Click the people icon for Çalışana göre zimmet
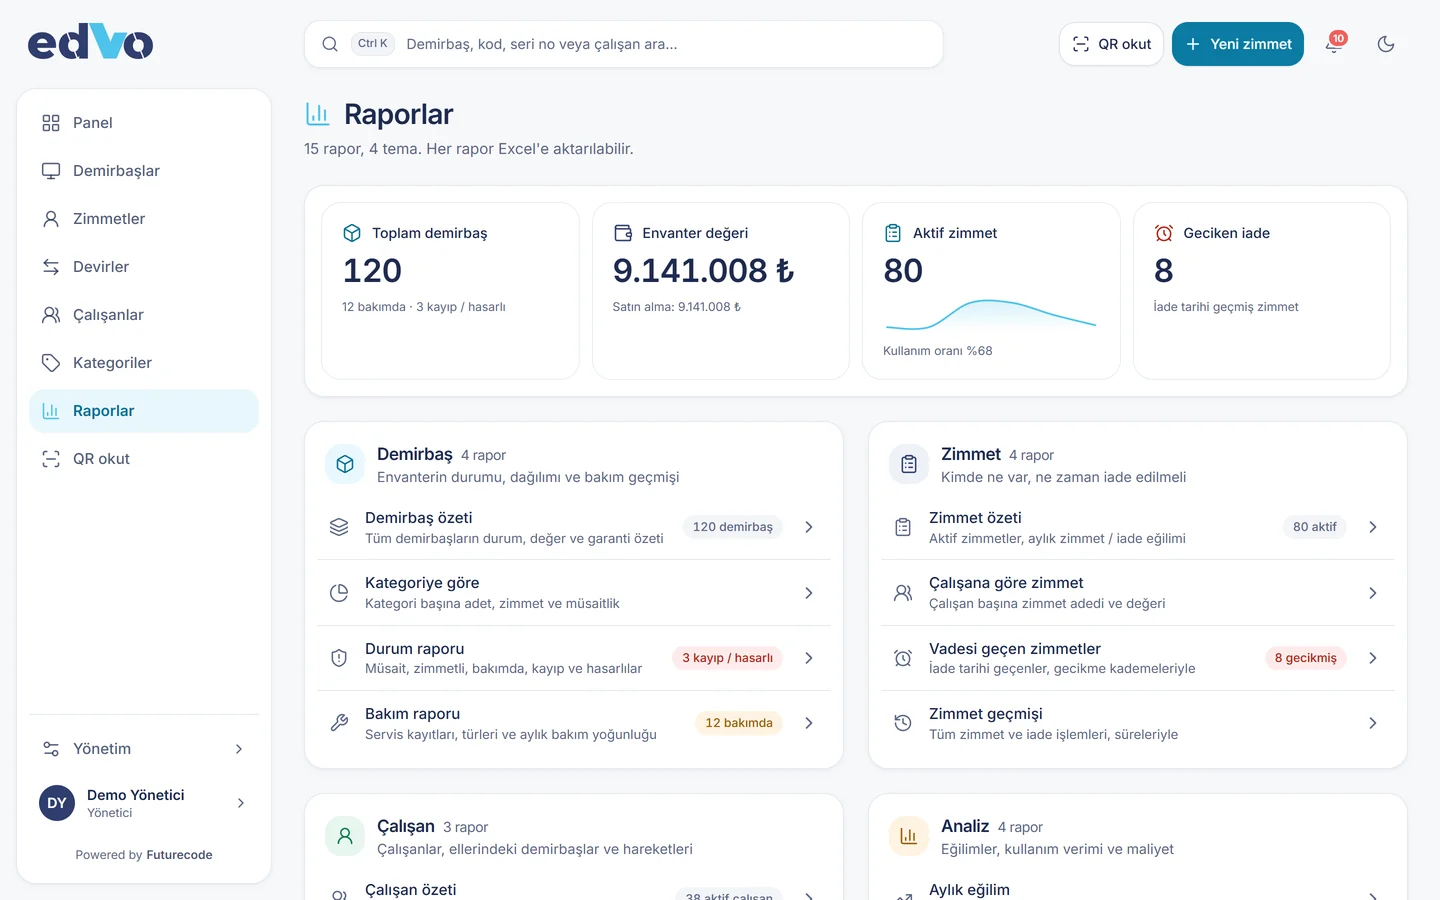 click(x=903, y=593)
